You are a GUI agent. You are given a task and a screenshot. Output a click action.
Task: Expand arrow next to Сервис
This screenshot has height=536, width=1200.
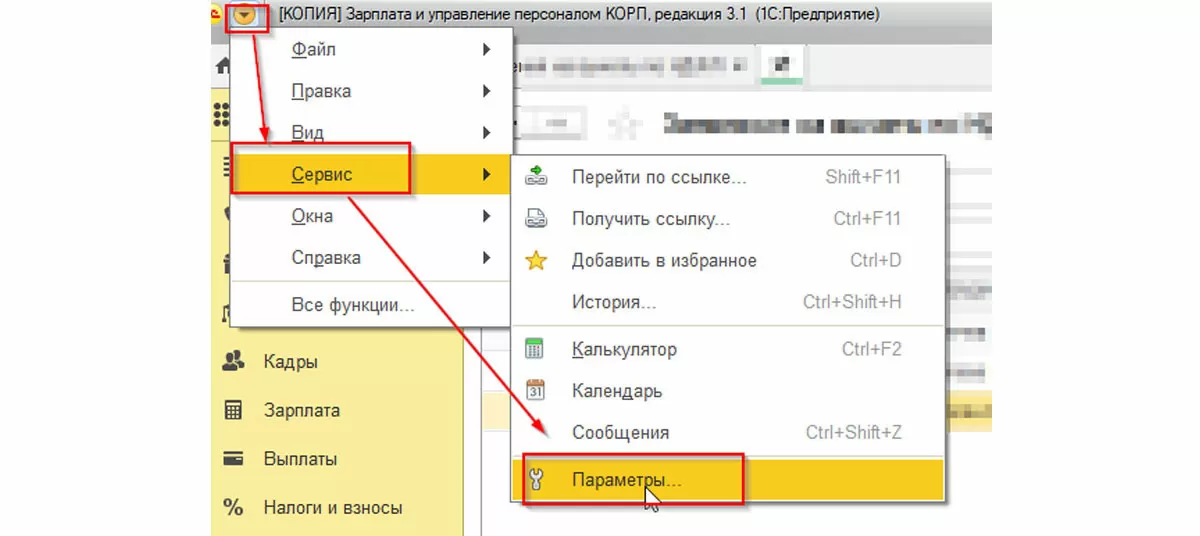[x=487, y=174]
